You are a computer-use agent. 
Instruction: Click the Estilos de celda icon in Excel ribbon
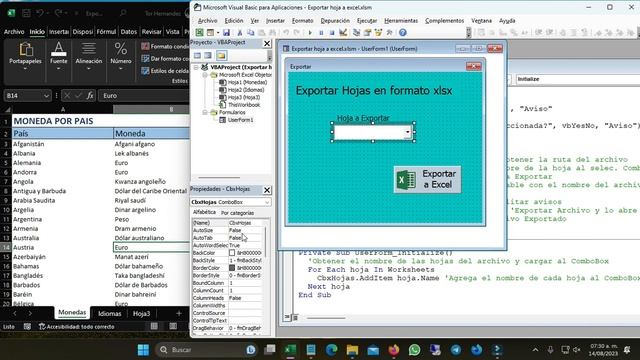click(145, 71)
